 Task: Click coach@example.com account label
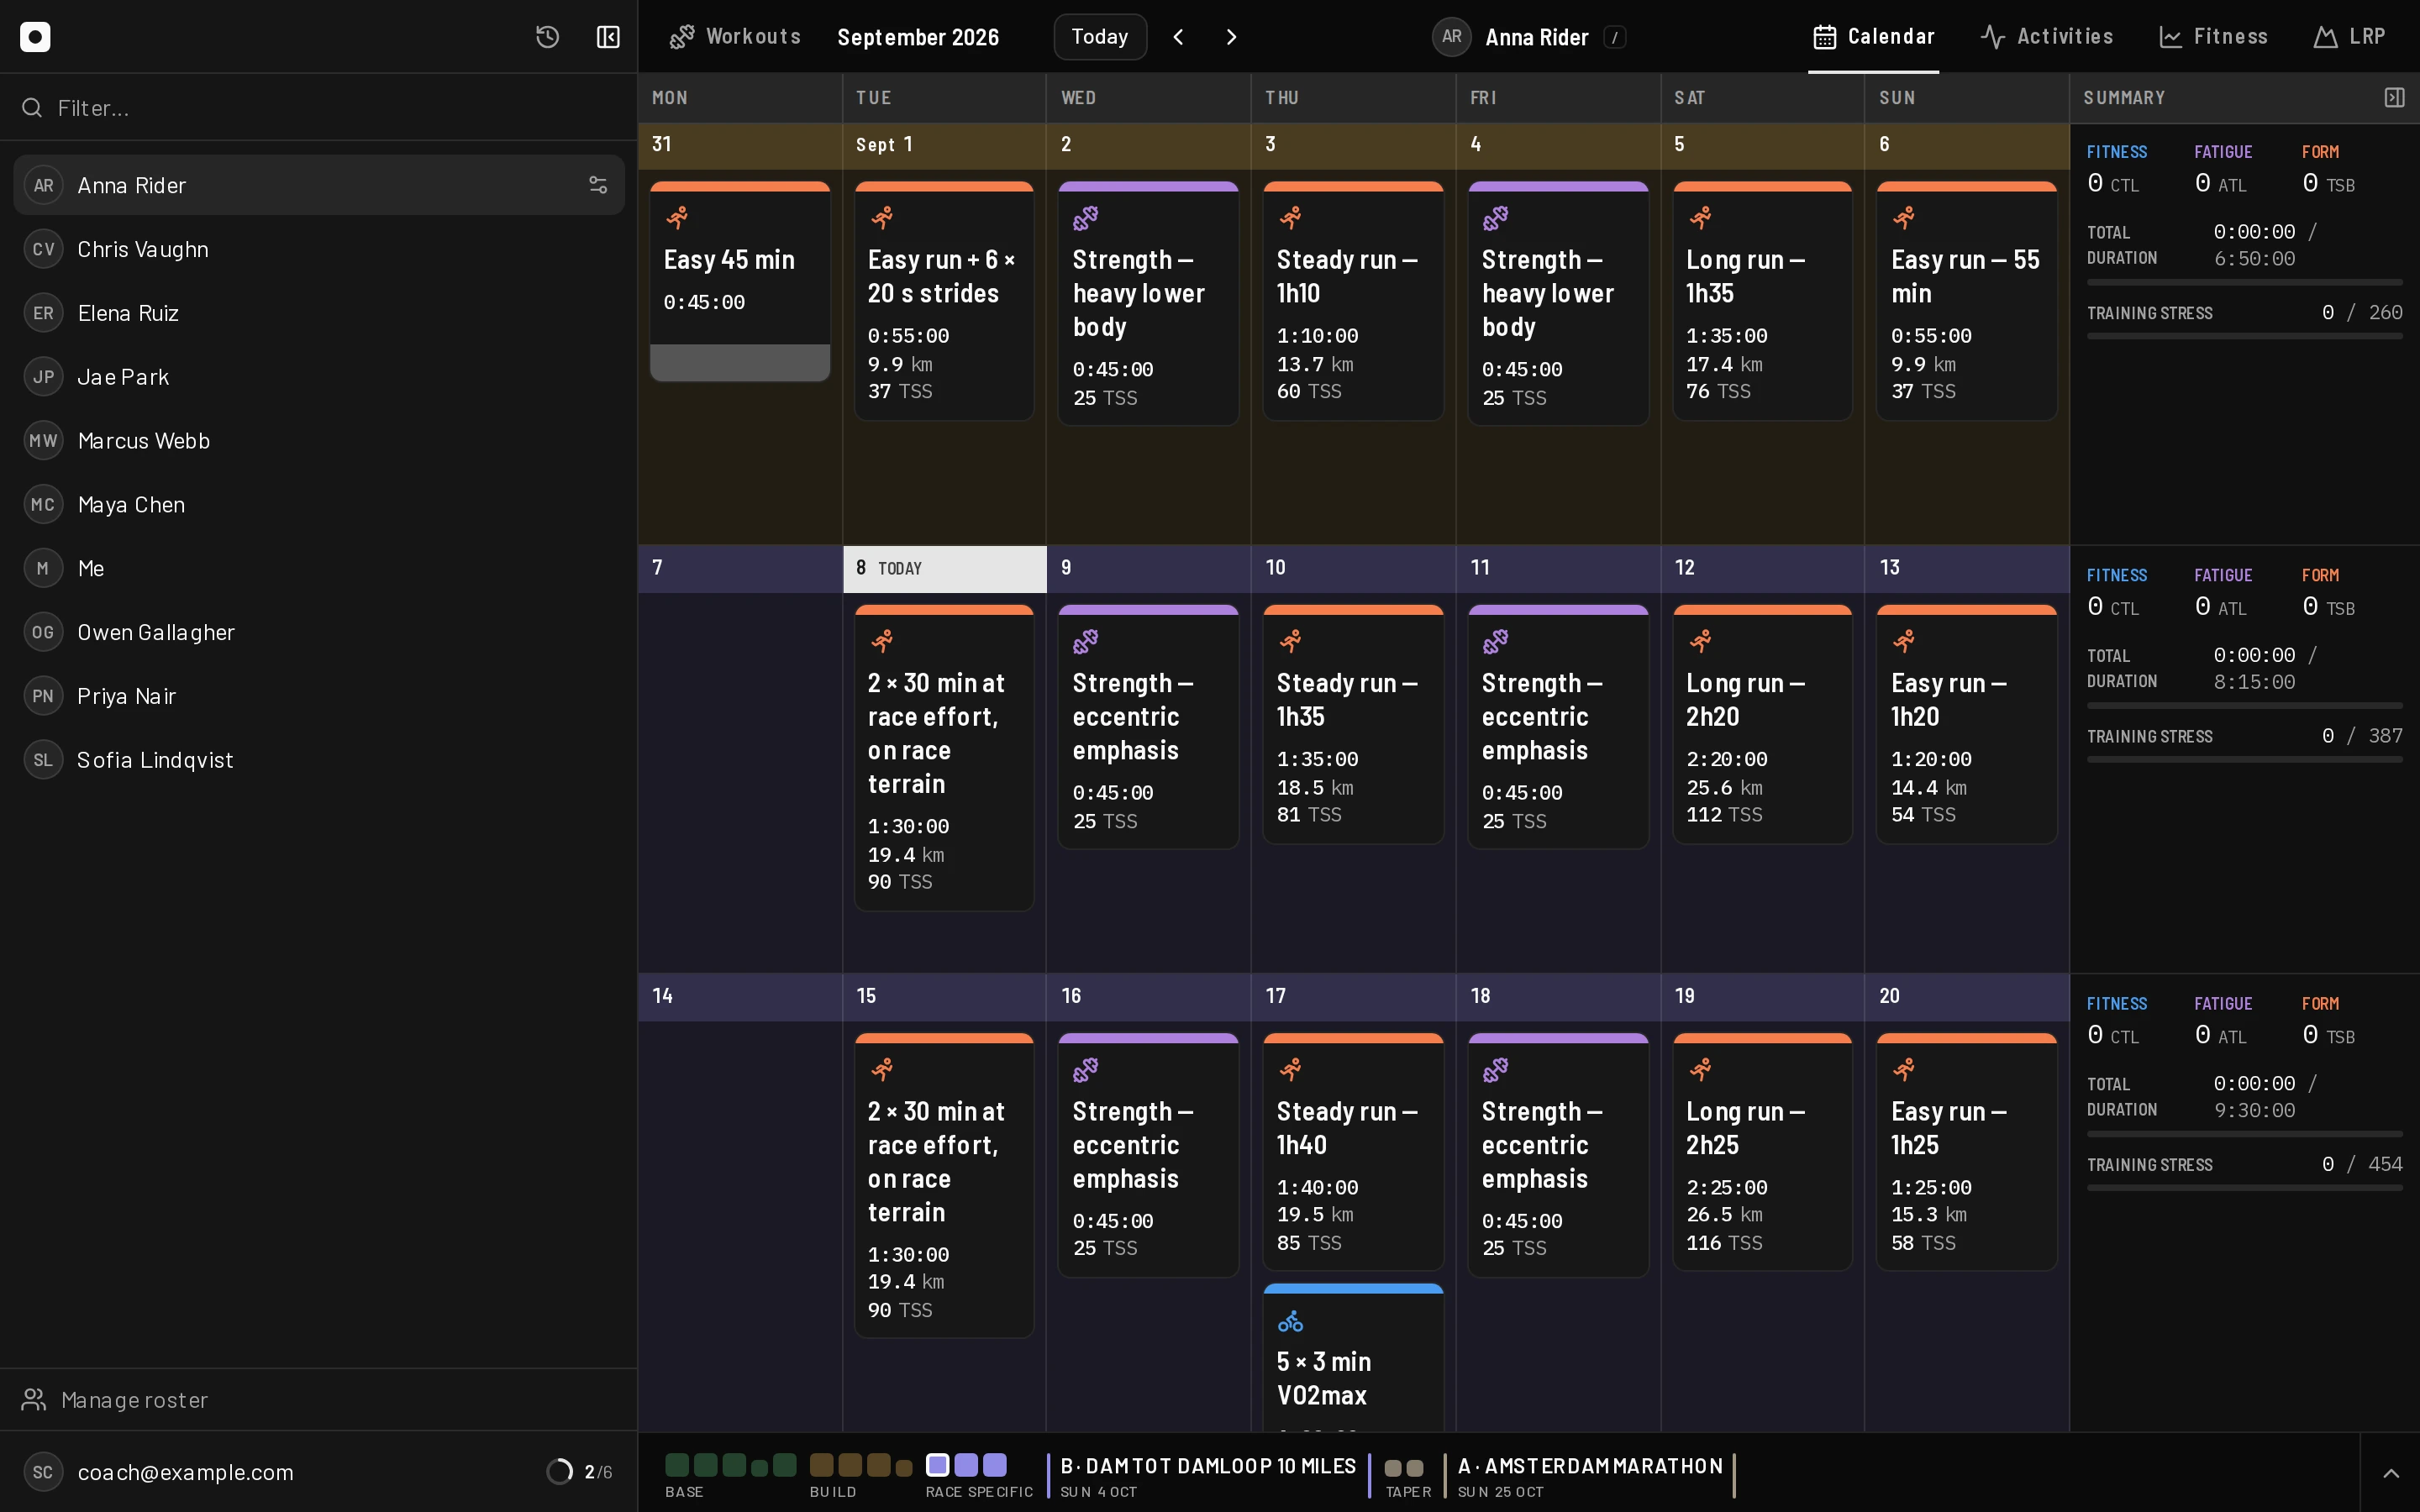pos(185,1472)
